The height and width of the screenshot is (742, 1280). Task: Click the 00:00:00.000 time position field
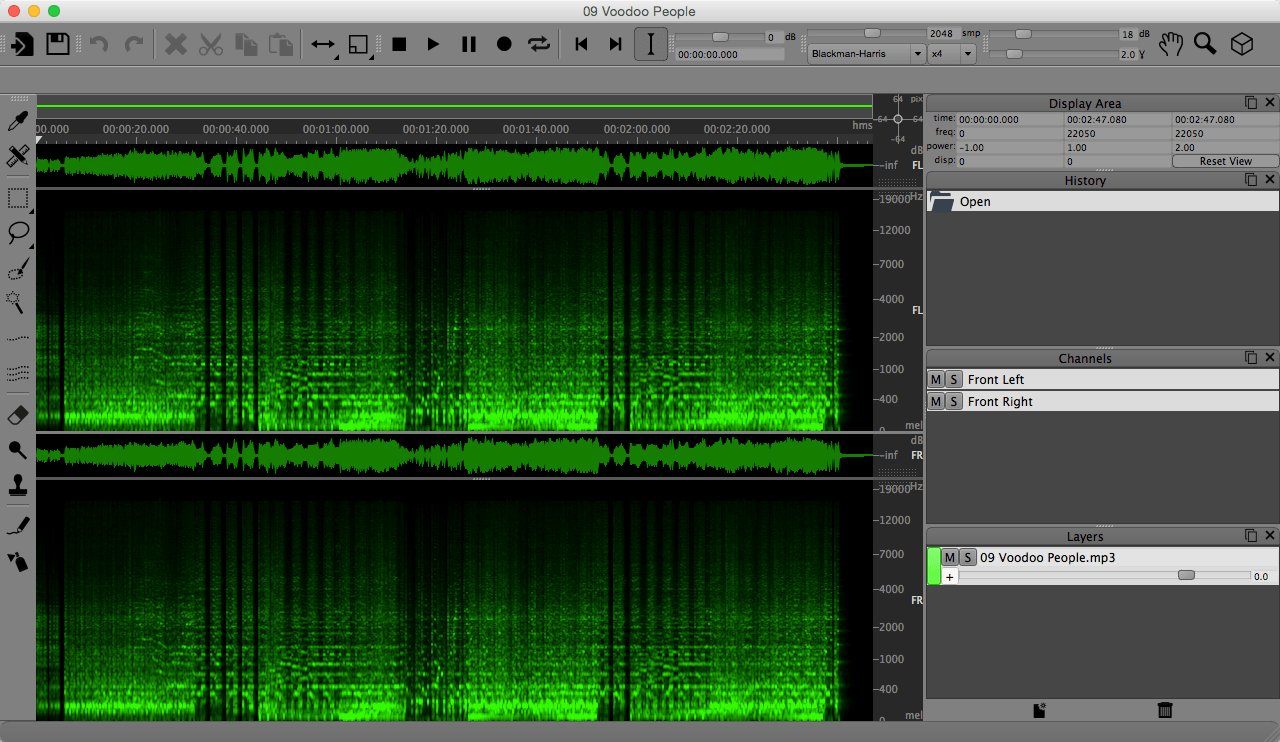(729, 54)
